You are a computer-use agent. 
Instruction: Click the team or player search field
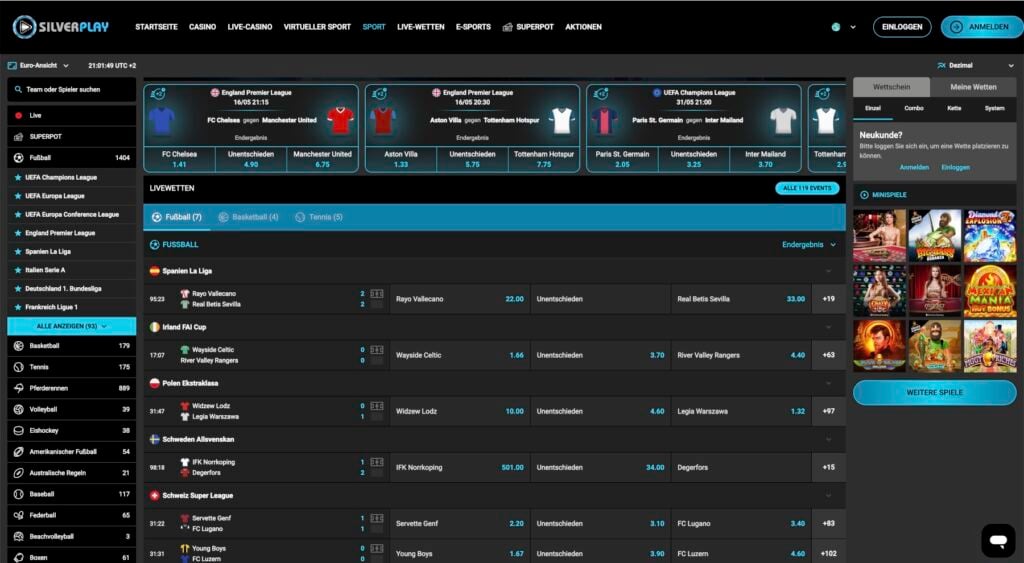pos(72,89)
